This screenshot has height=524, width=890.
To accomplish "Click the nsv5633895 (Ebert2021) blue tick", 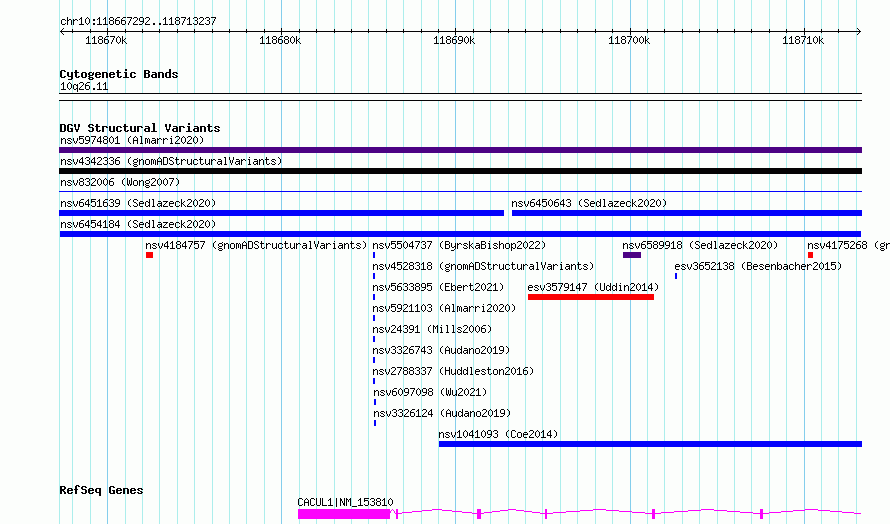I will pos(374,297).
